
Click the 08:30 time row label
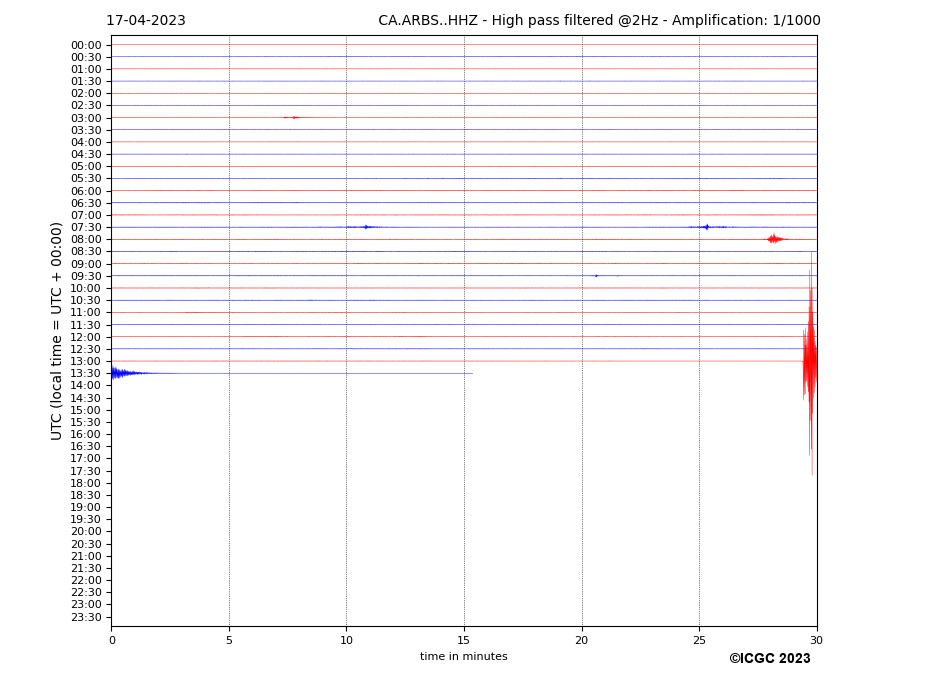[x=86, y=252]
